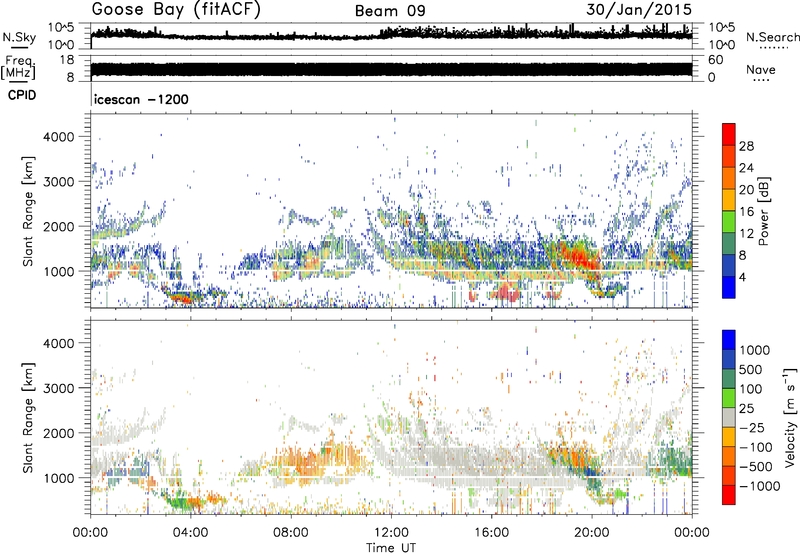800x554 pixels.
Task: Click the "Nave" legend label
Action: [761, 69]
